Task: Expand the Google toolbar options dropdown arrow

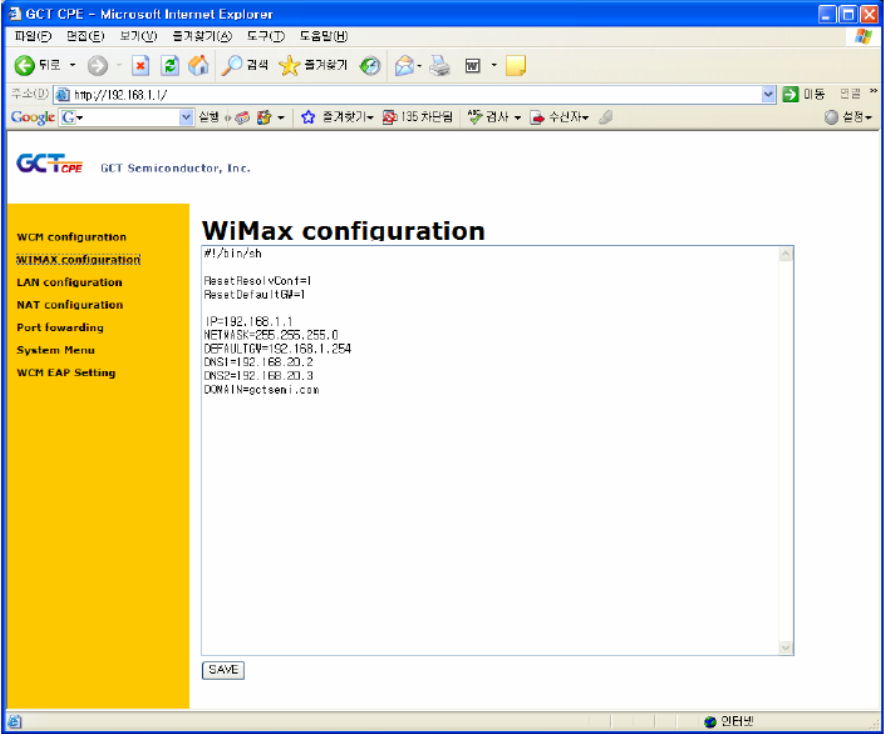Action: click(281, 117)
